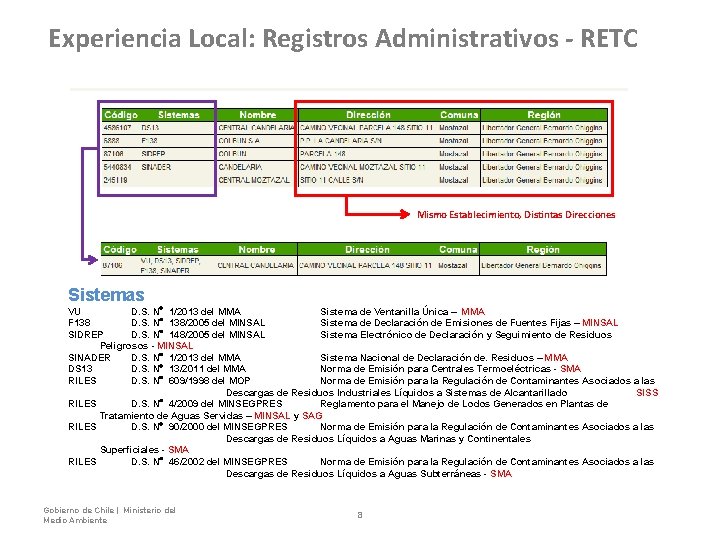
Task: Click footer 'Gobierno de Chile | Ministerio del Medio Ambiente'
Action: coord(109,515)
